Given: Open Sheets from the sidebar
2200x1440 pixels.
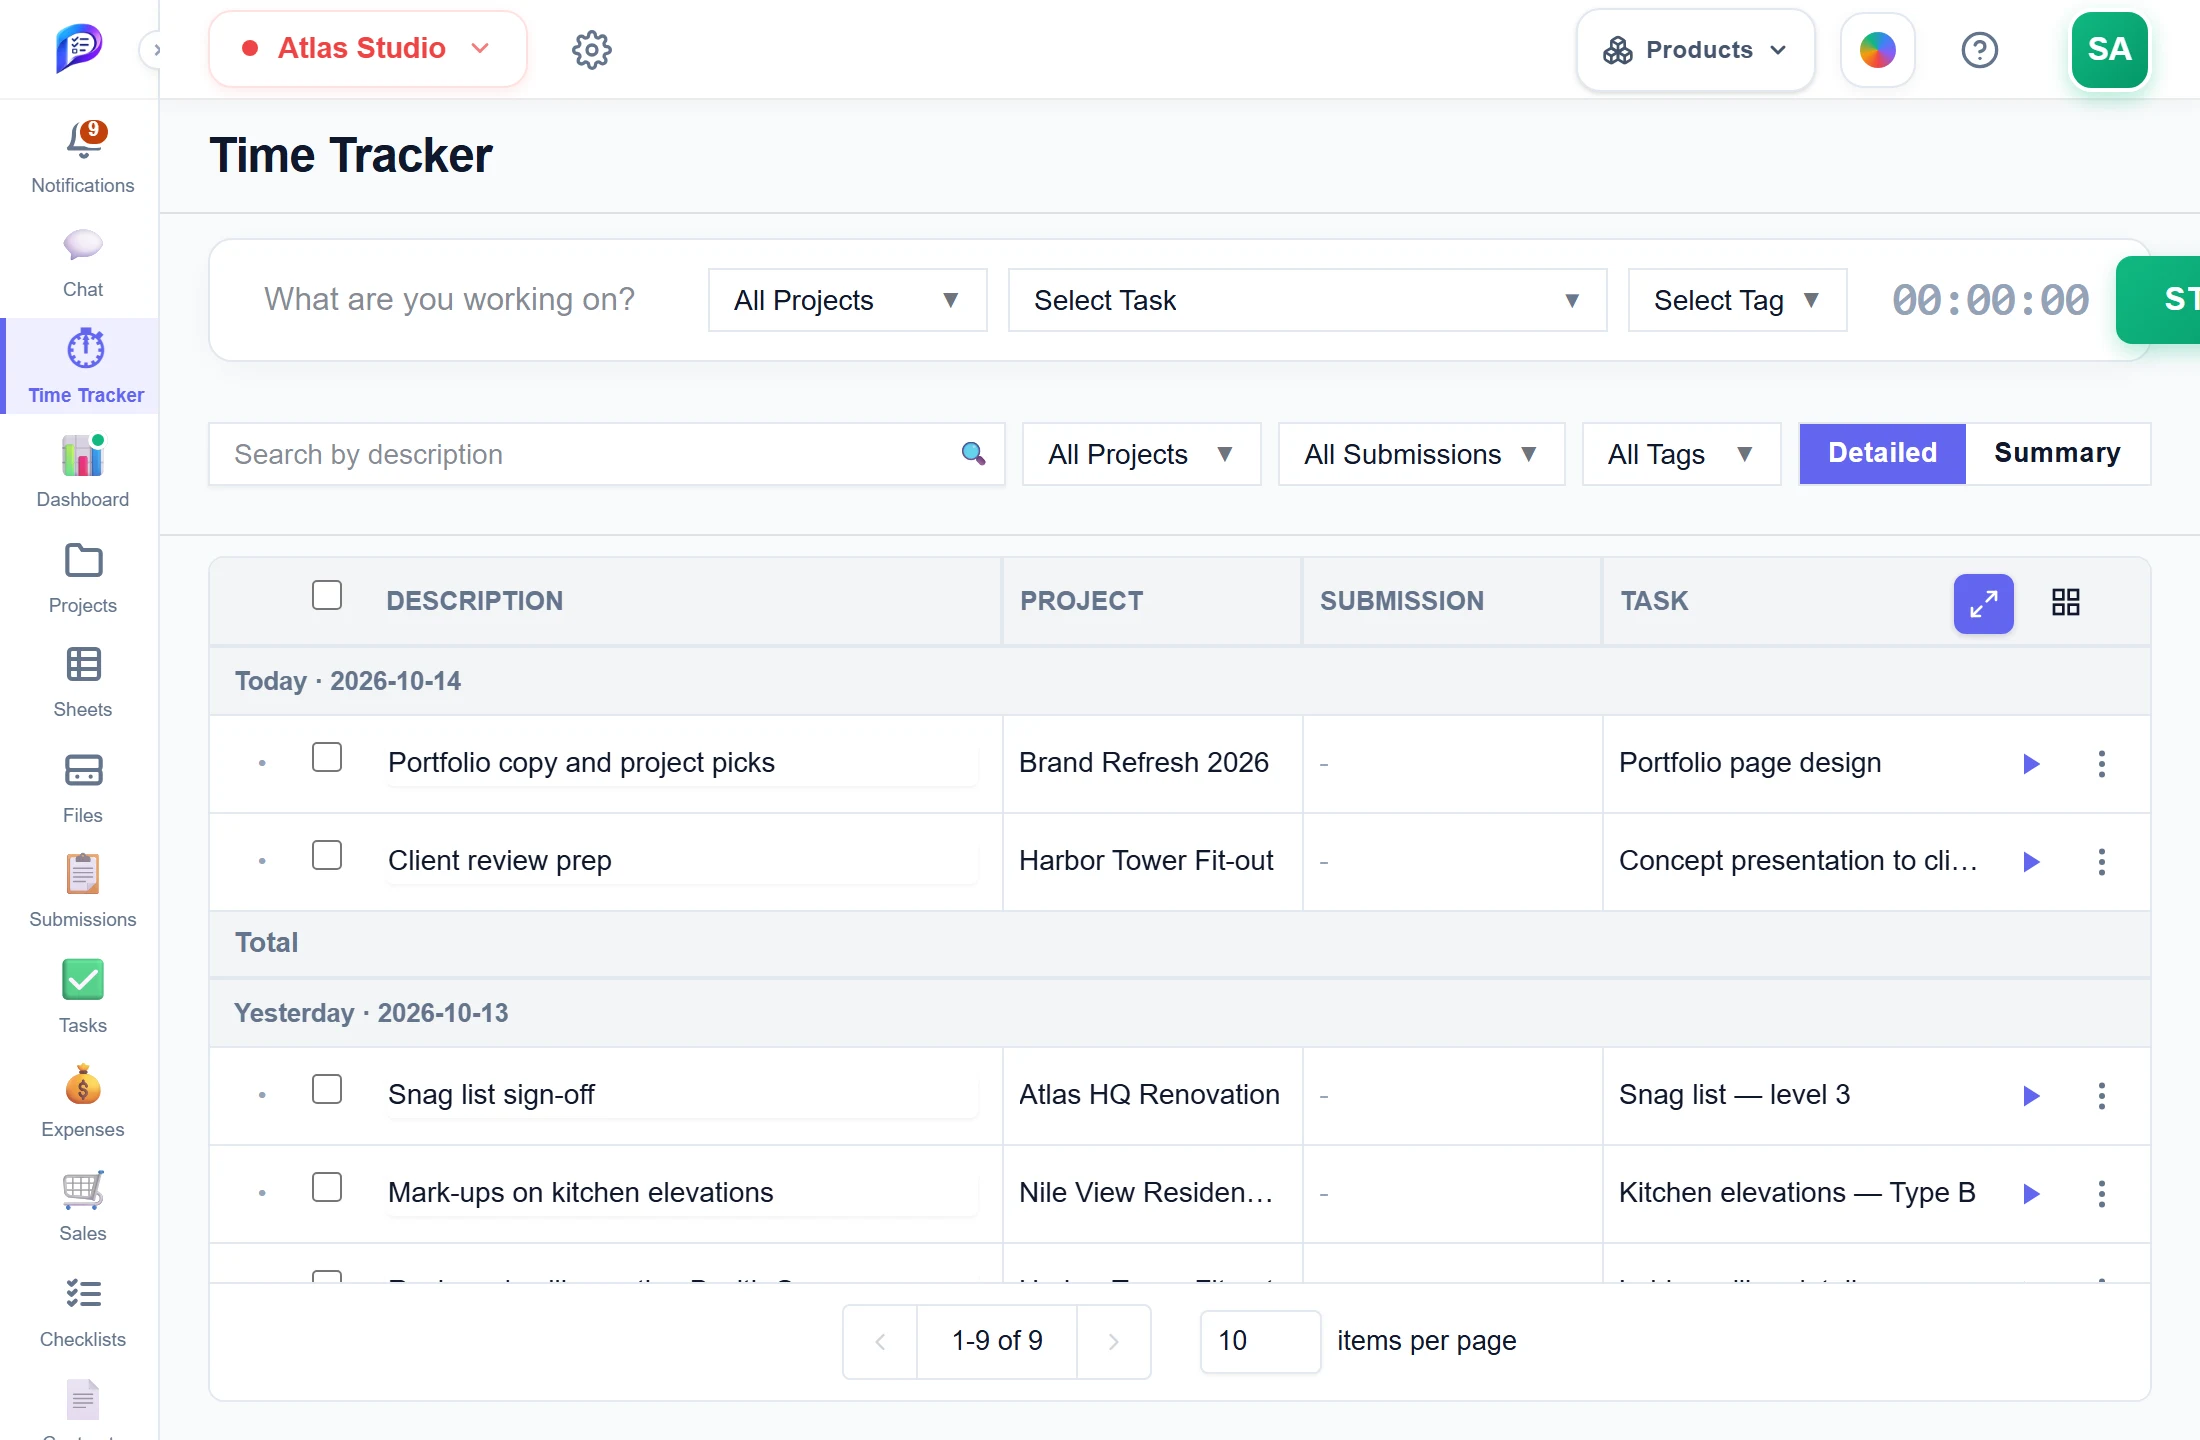Looking at the screenshot, I should tap(82, 682).
